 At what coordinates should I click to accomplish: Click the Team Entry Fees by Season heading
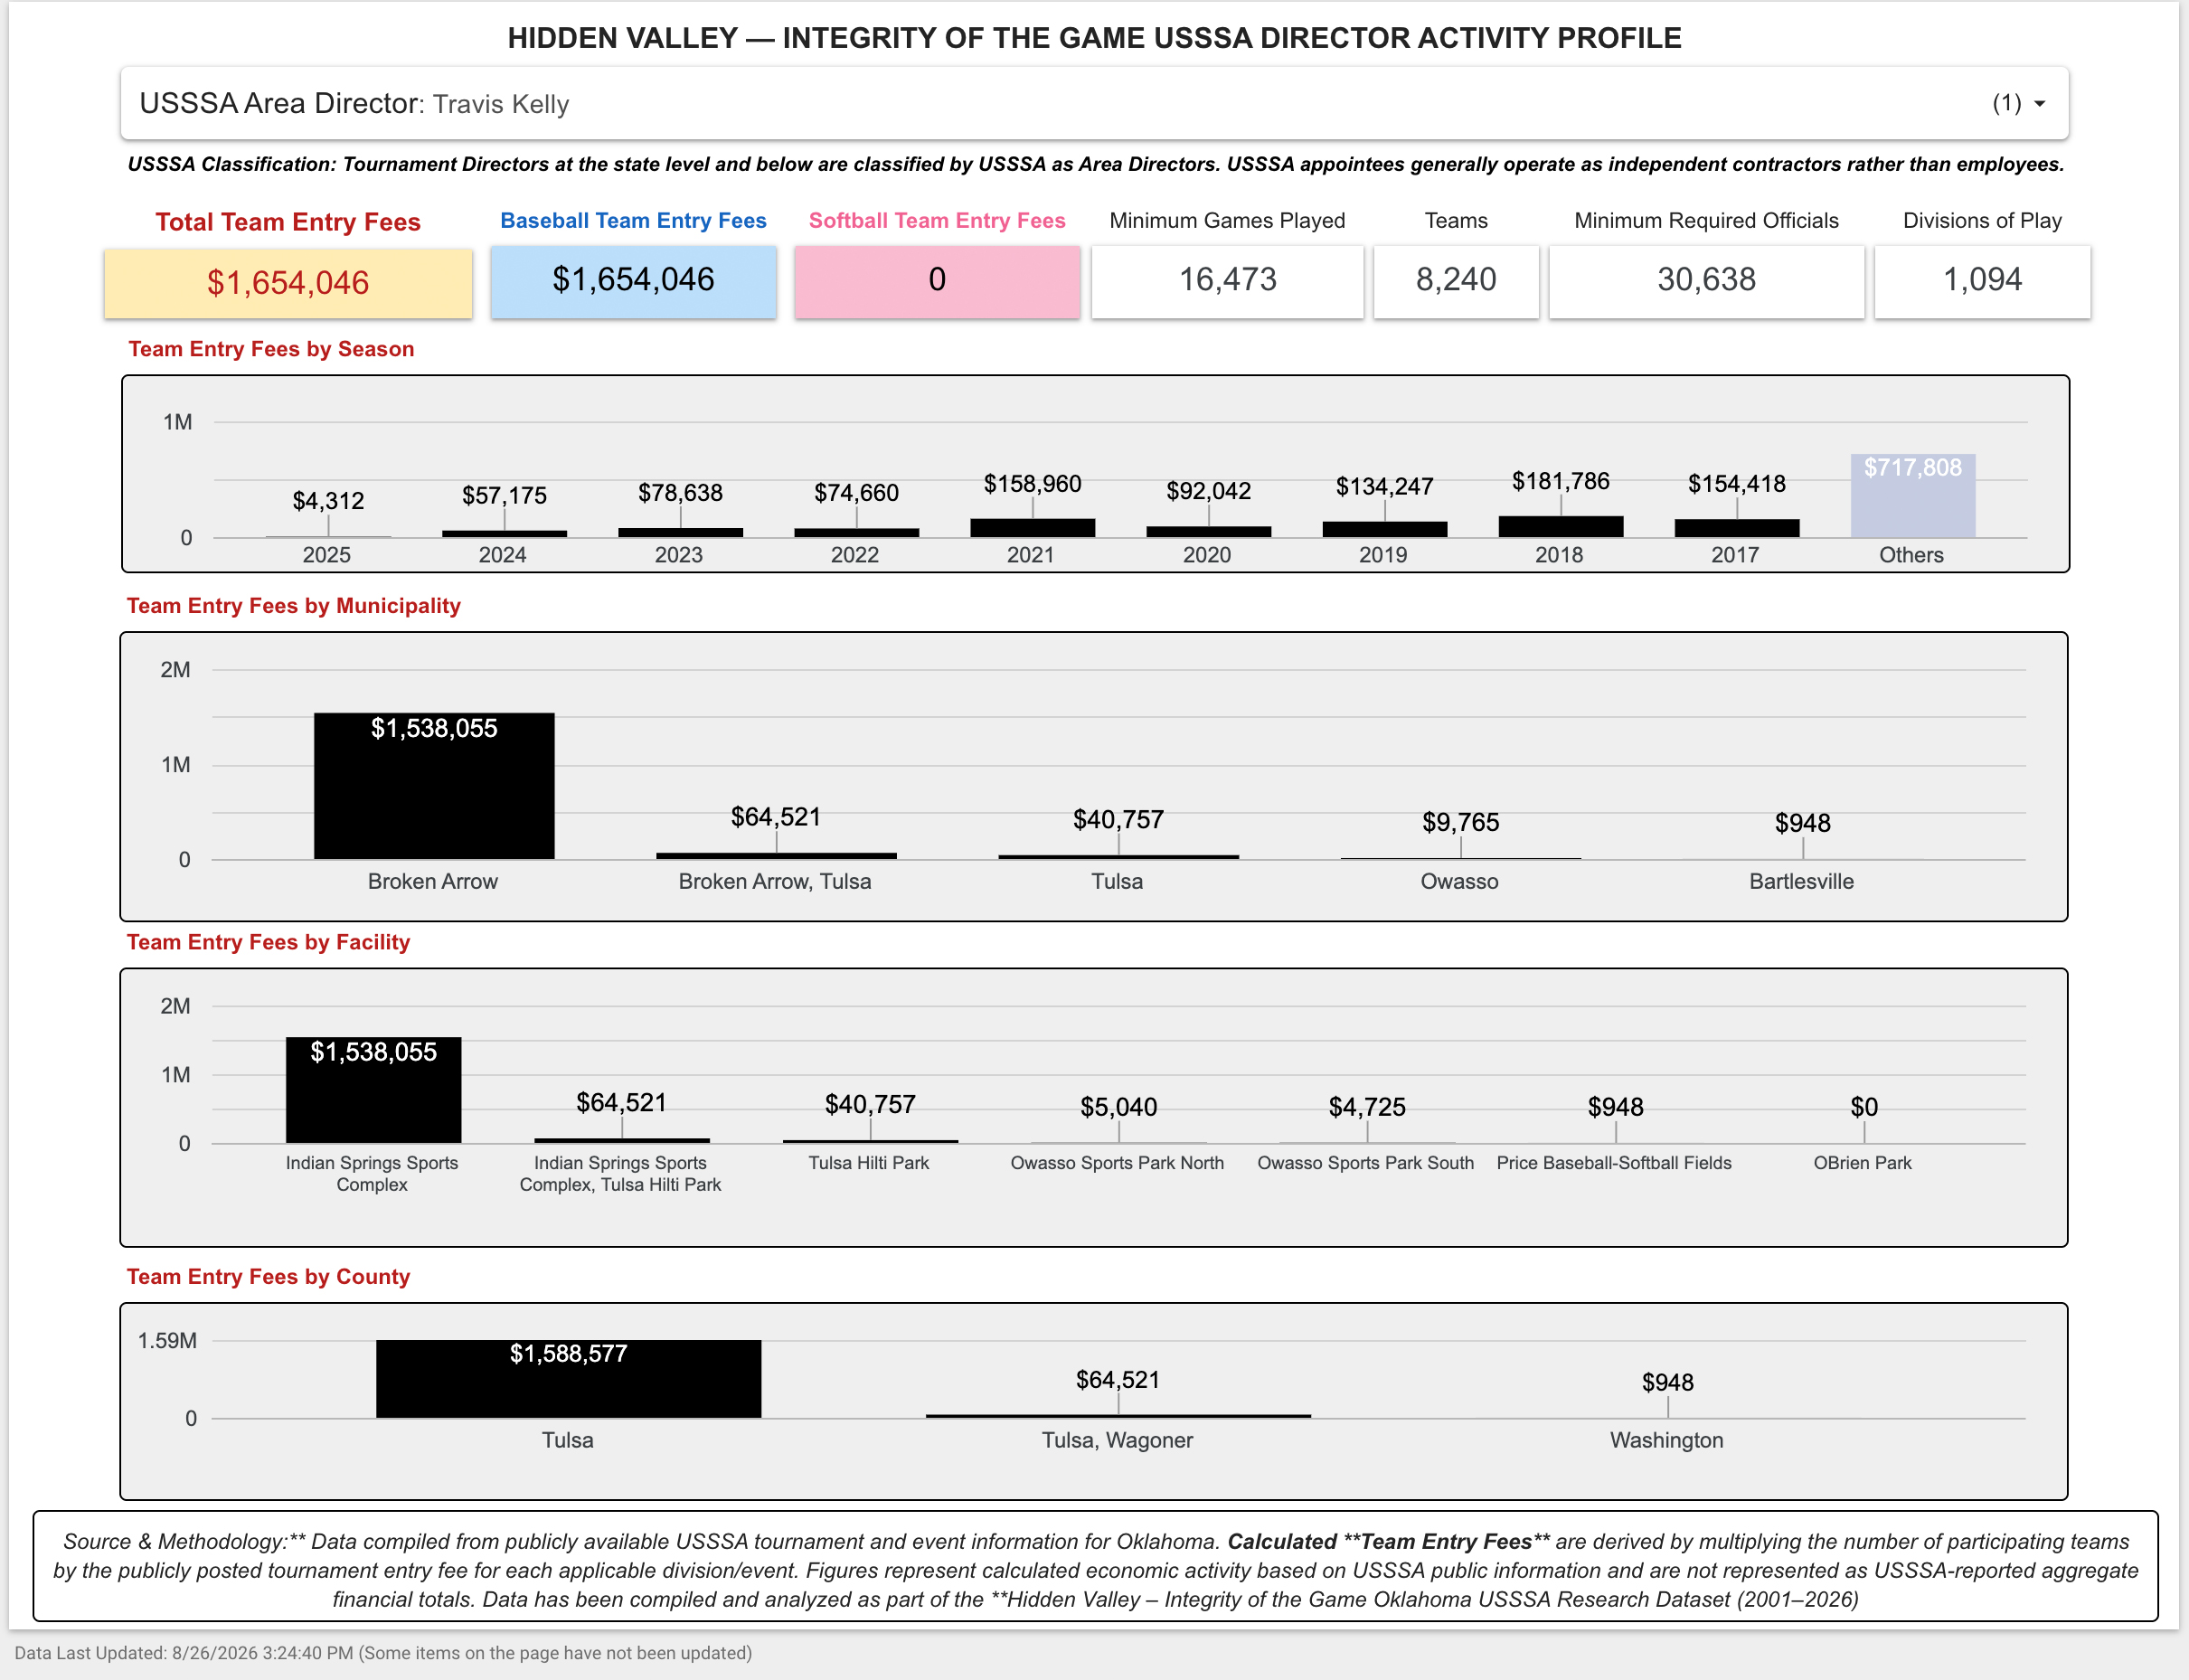271,349
